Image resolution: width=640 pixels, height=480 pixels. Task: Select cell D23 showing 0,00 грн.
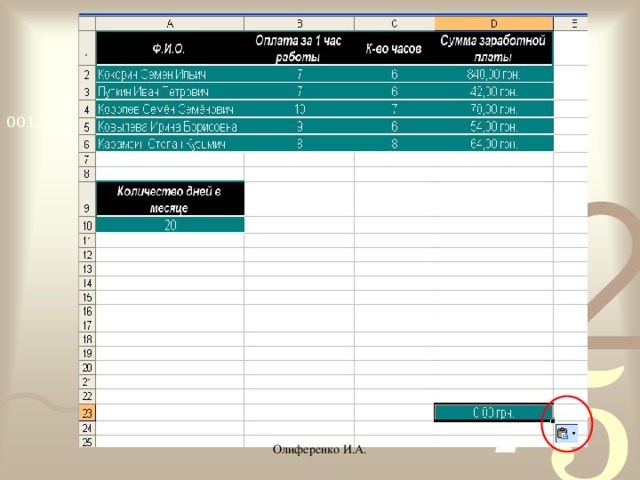[x=493, y=413]
